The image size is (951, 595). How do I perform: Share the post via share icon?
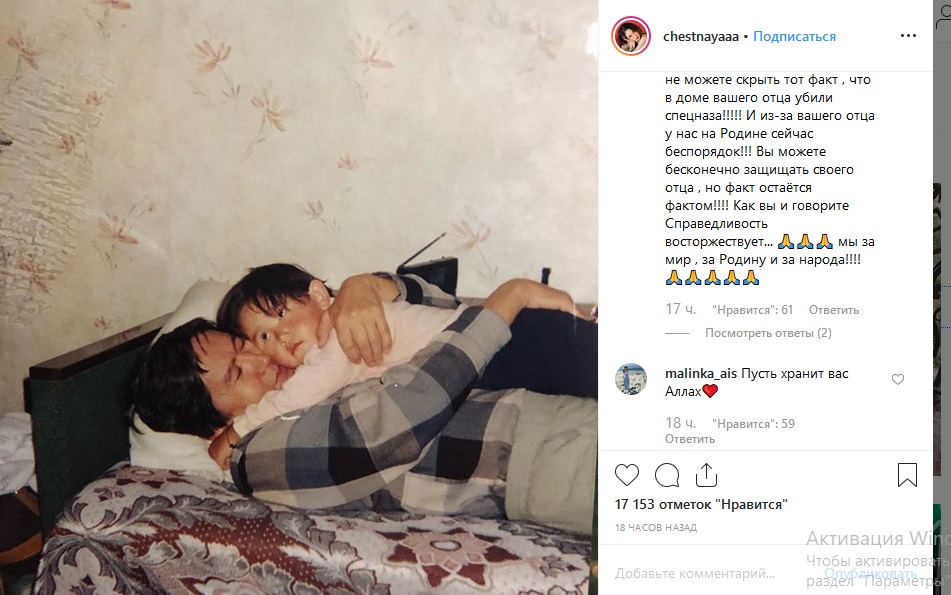click(706, 474)
